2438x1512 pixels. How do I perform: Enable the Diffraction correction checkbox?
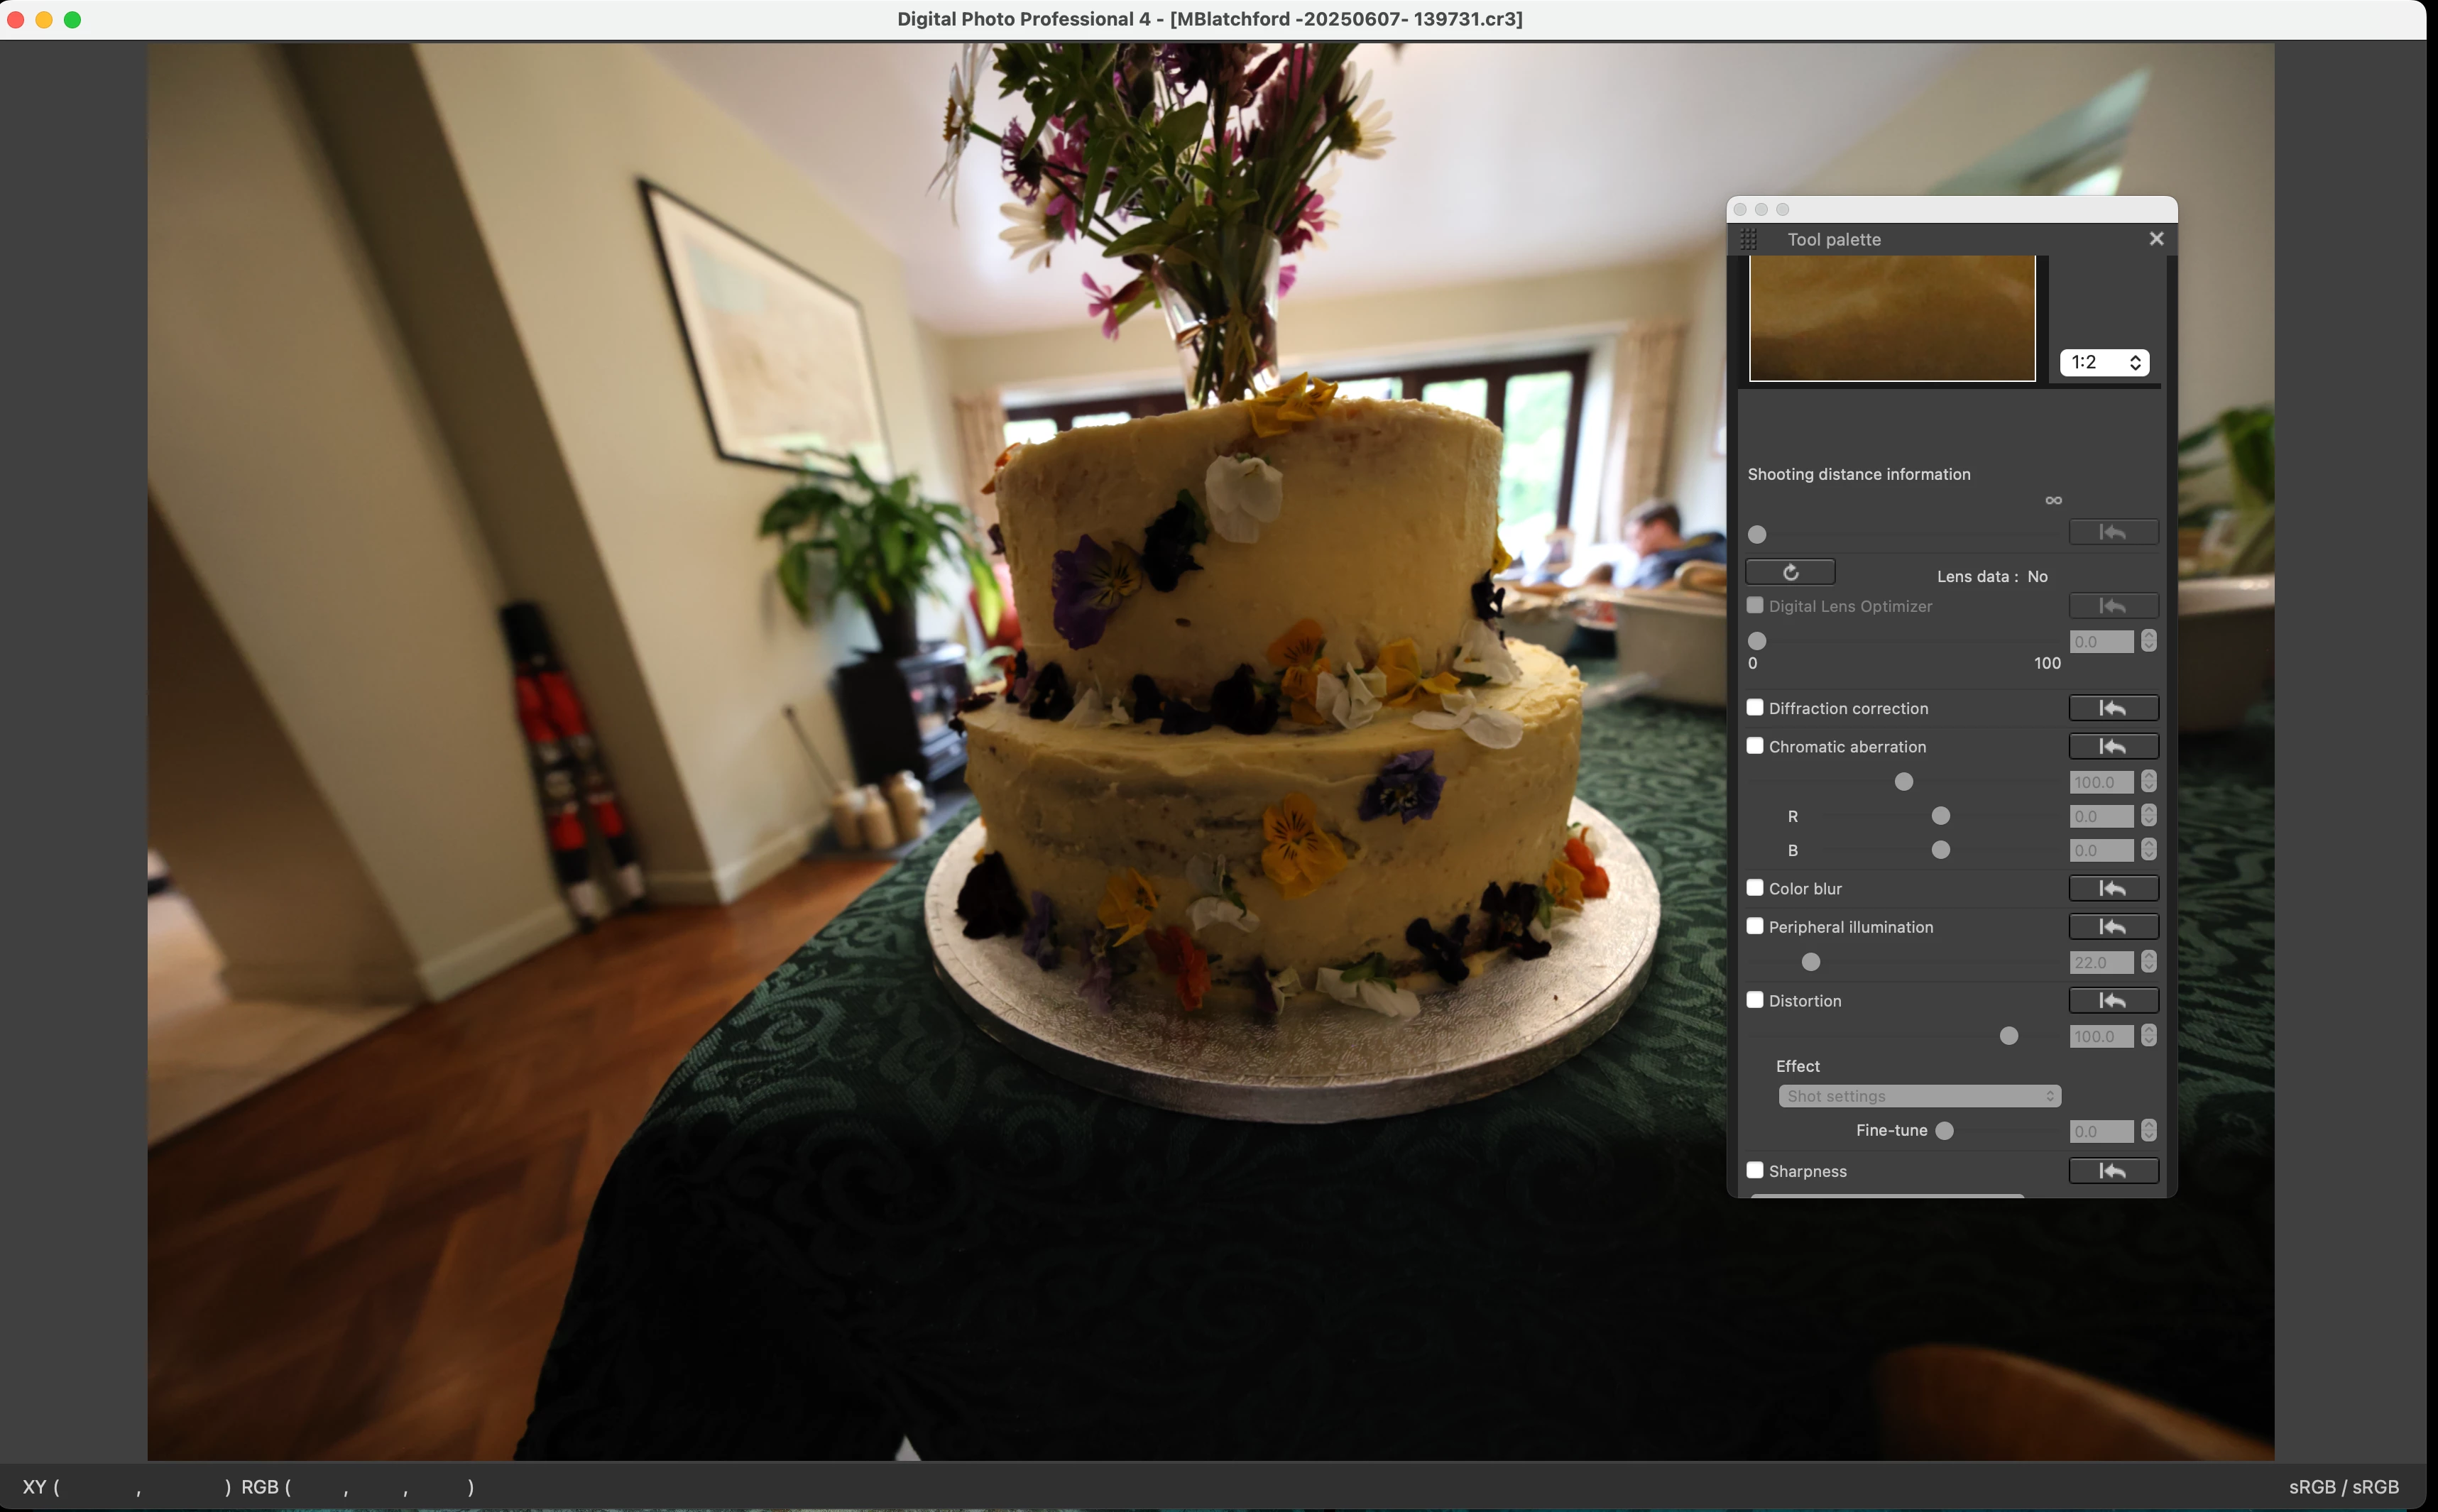(x=1755, y=707)
